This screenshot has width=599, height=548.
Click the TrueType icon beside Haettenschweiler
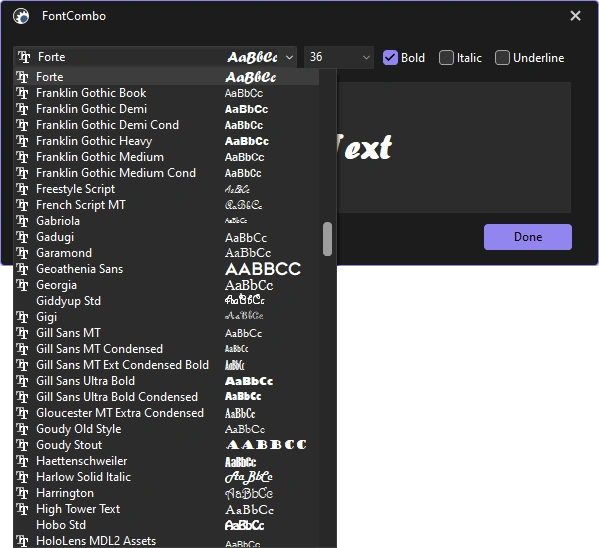(x=23, y=461)
